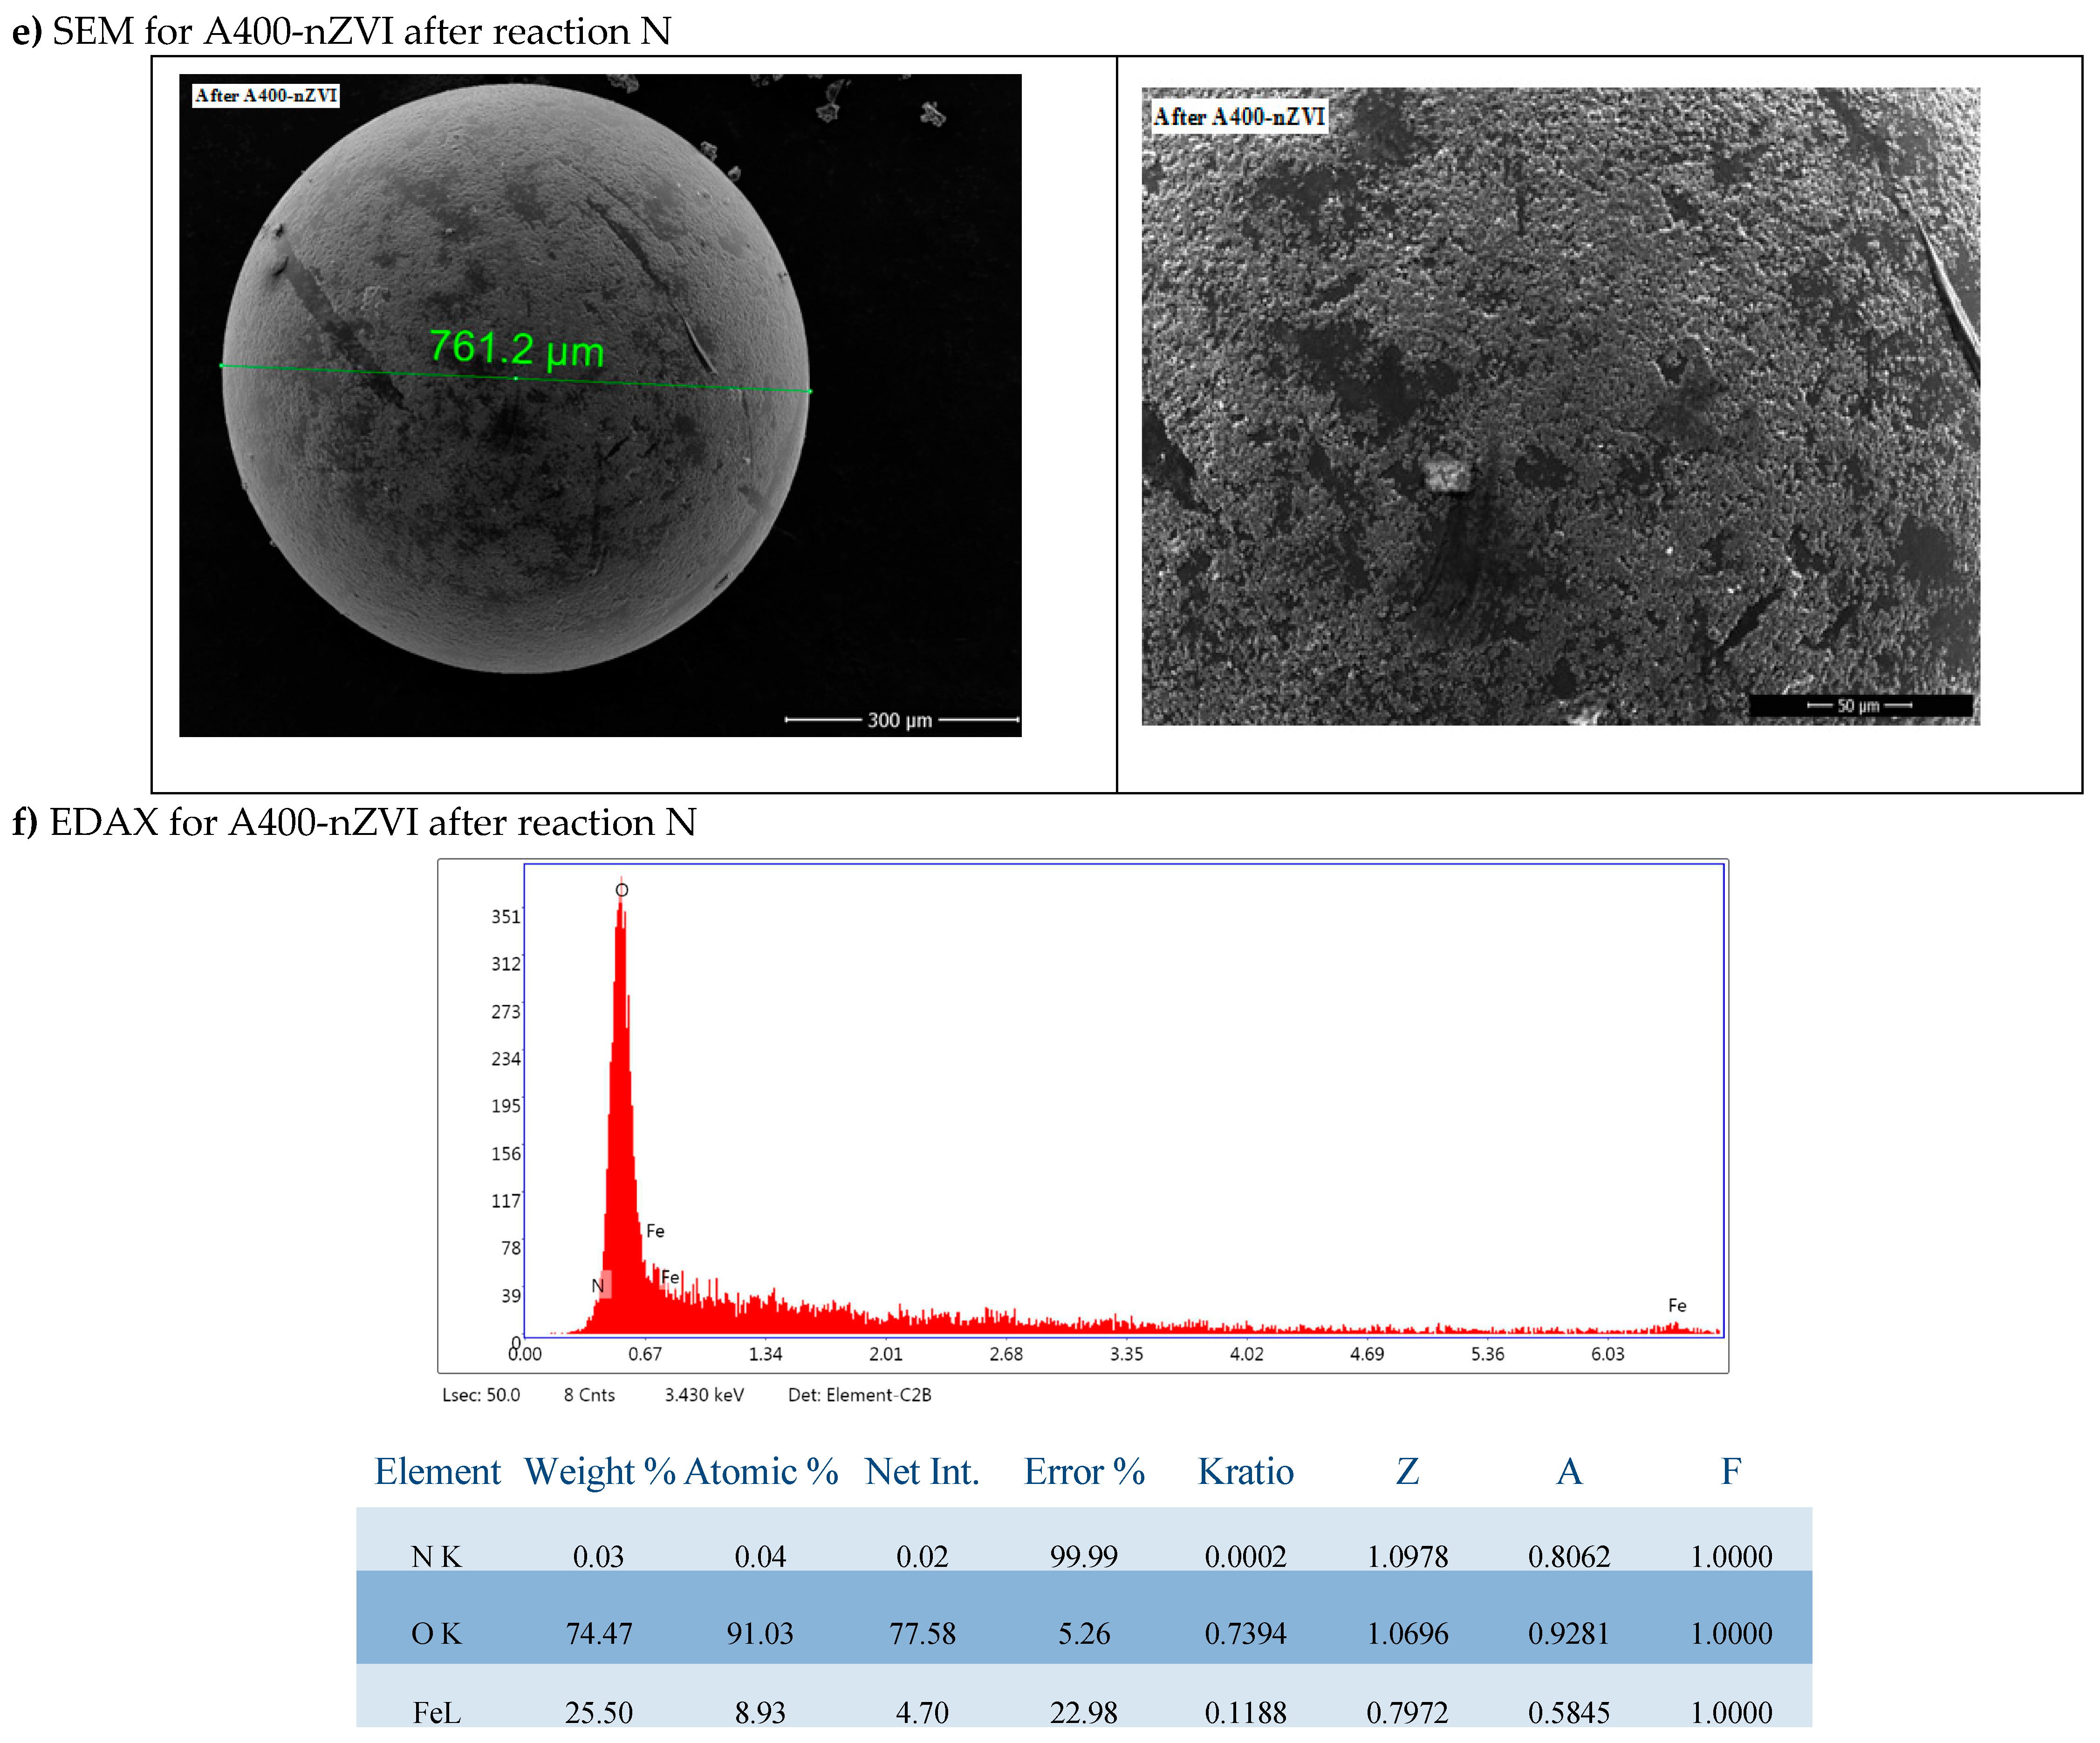
Task: Click the Net Int. column header
Action: tap(921, 1471)
